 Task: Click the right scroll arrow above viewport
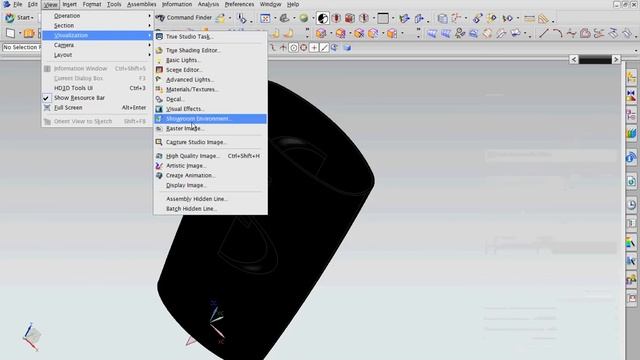click(x=616, y=60)
